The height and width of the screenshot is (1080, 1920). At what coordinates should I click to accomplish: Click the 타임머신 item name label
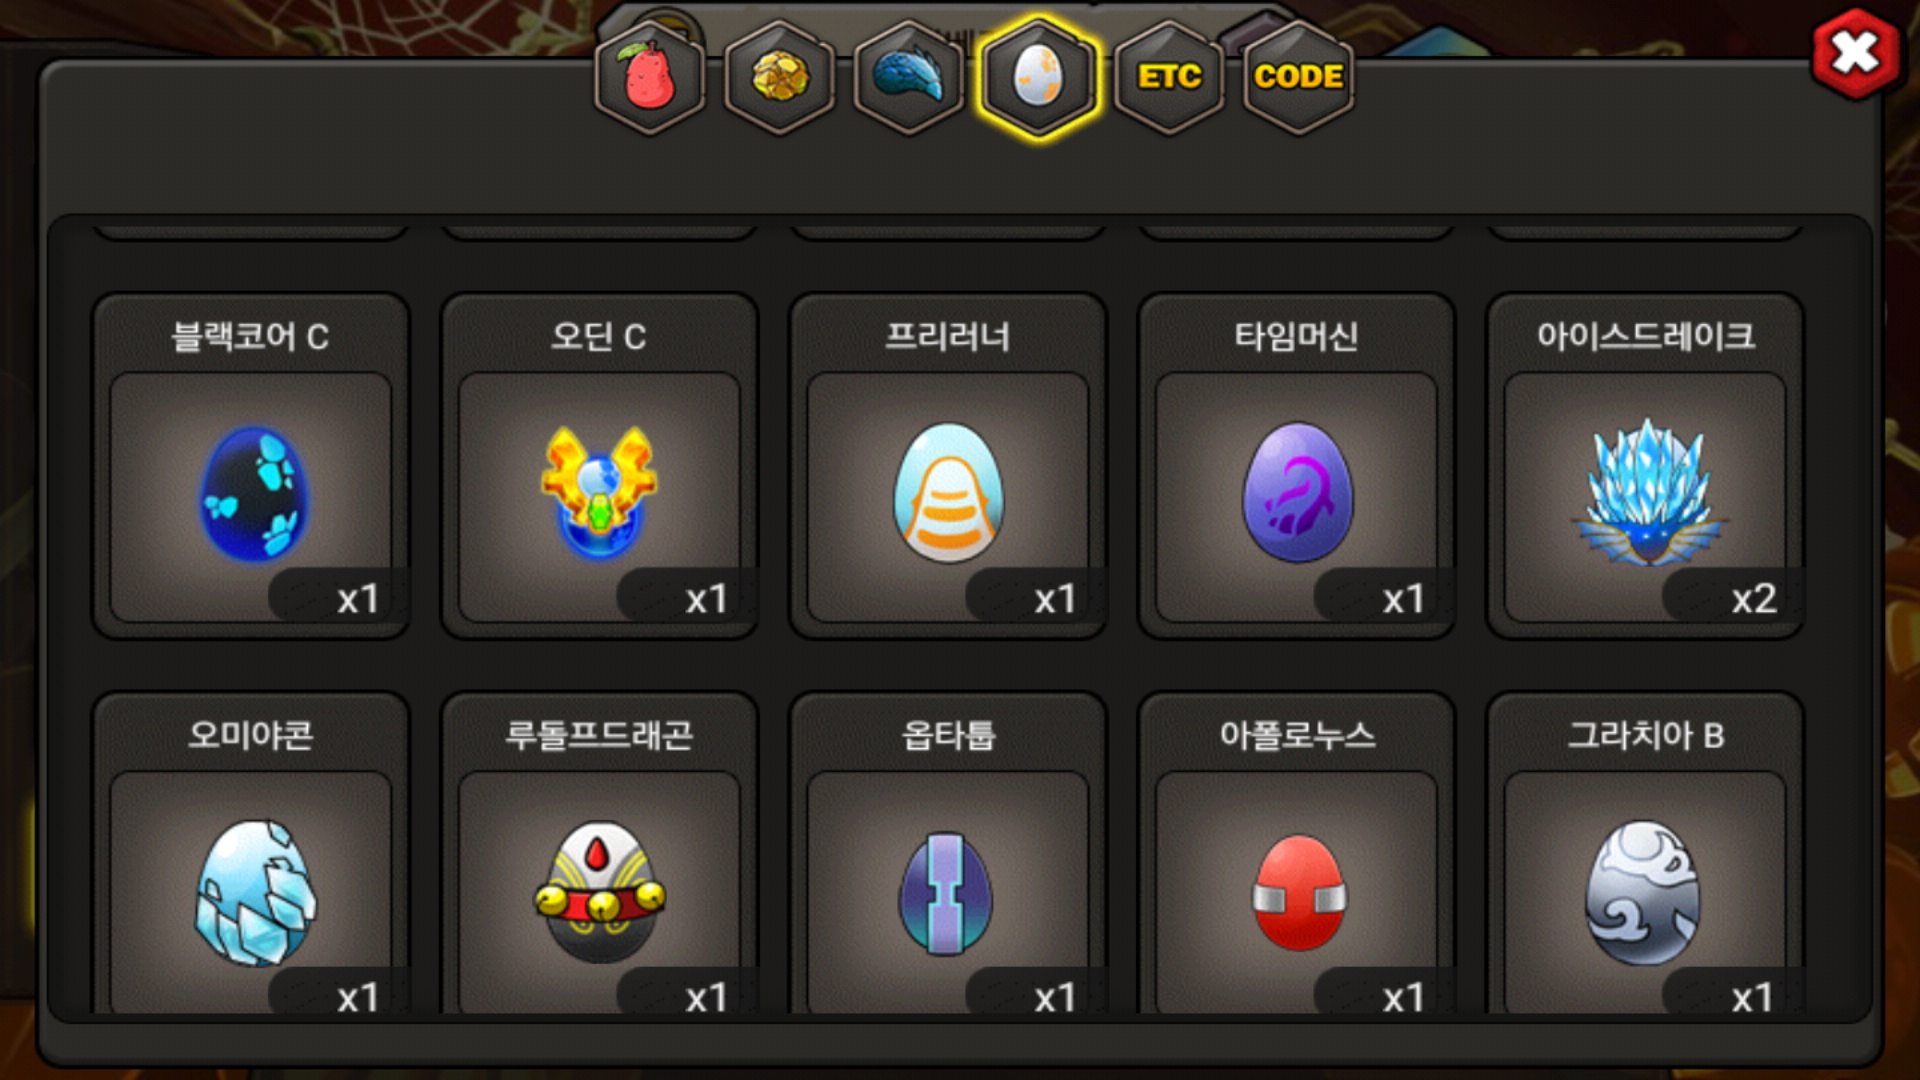[1297, 336]
